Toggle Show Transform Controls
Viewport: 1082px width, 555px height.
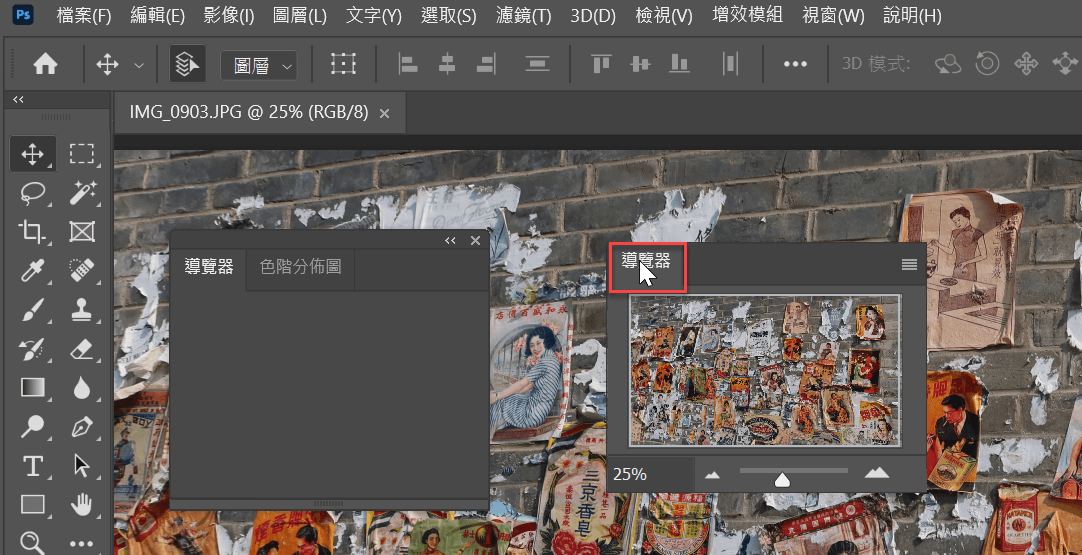[343, 64]
